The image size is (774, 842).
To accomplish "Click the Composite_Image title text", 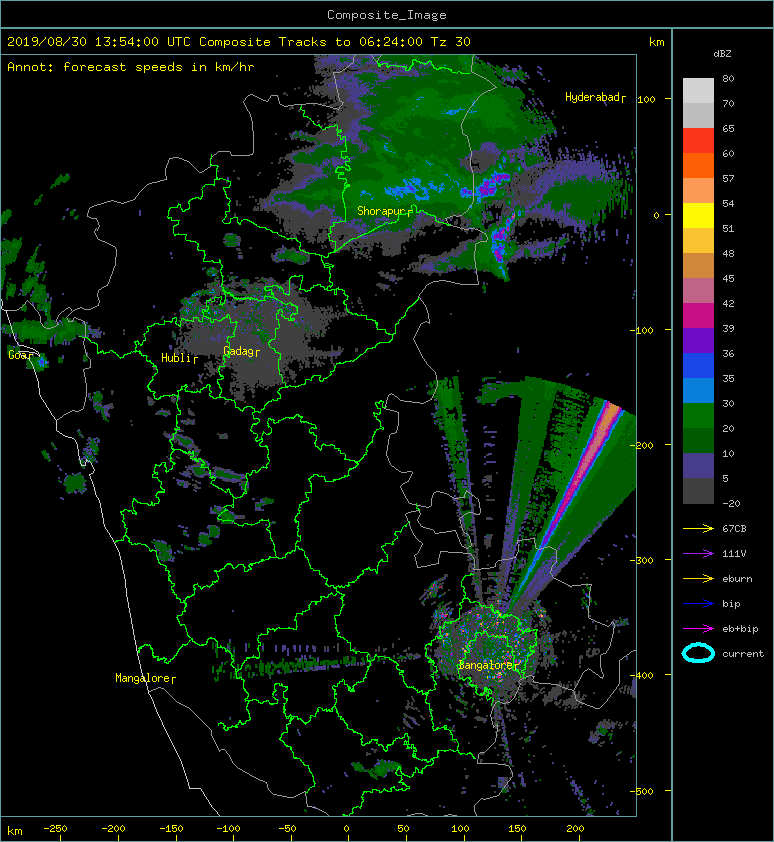I will click(x=387, y=15).
